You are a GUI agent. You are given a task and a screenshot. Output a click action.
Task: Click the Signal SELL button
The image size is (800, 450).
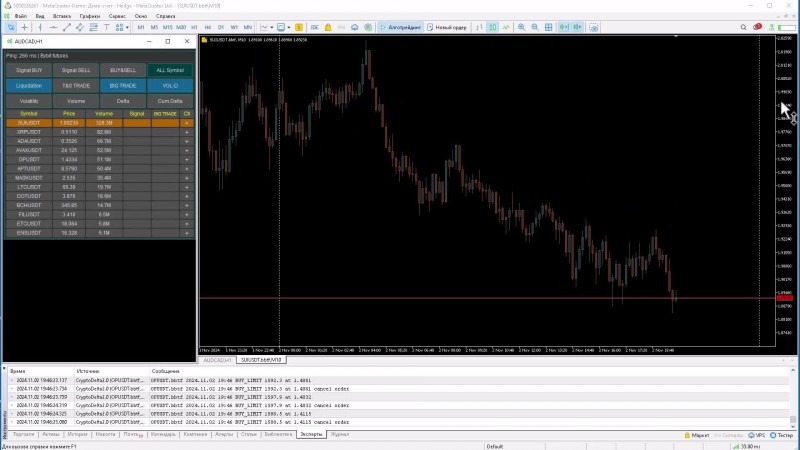click(x=76, y=70)
